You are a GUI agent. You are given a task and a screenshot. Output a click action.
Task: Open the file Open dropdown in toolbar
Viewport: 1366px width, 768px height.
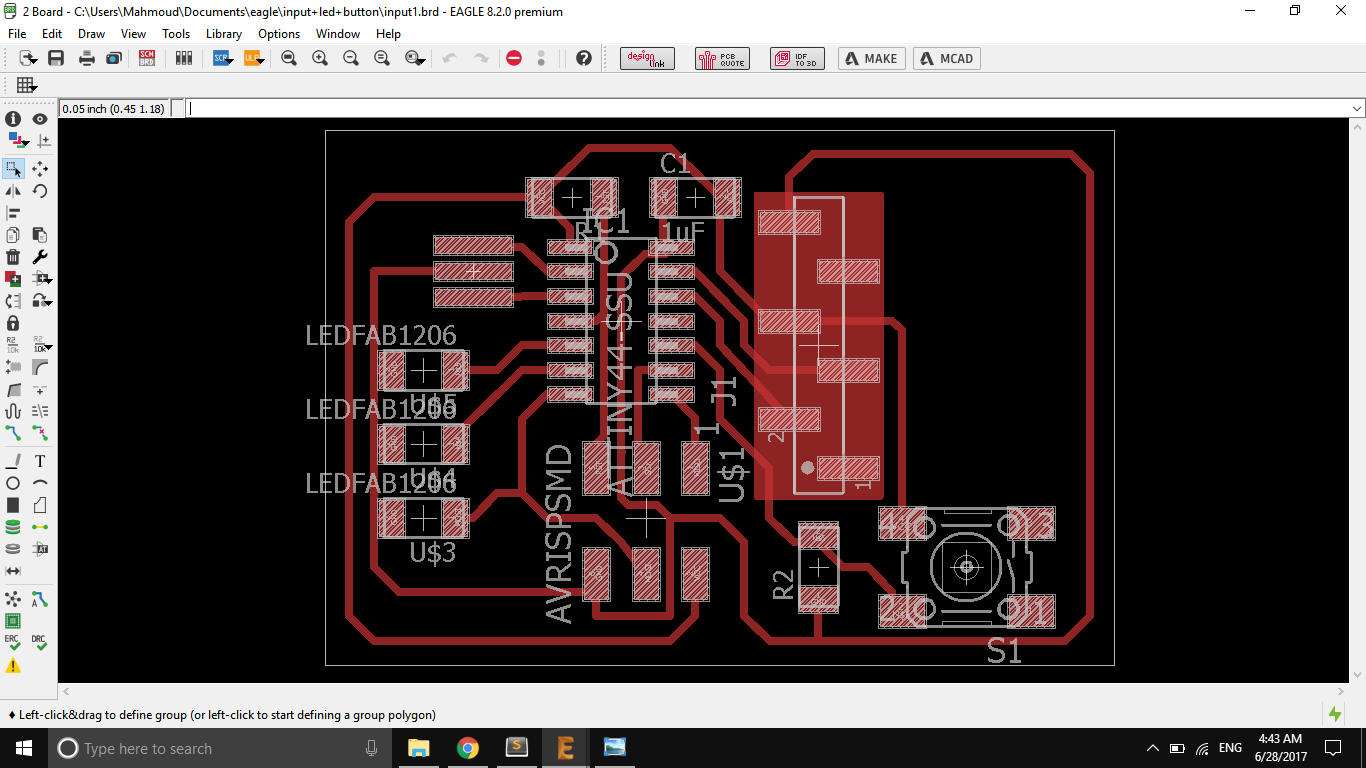[28, 58]
